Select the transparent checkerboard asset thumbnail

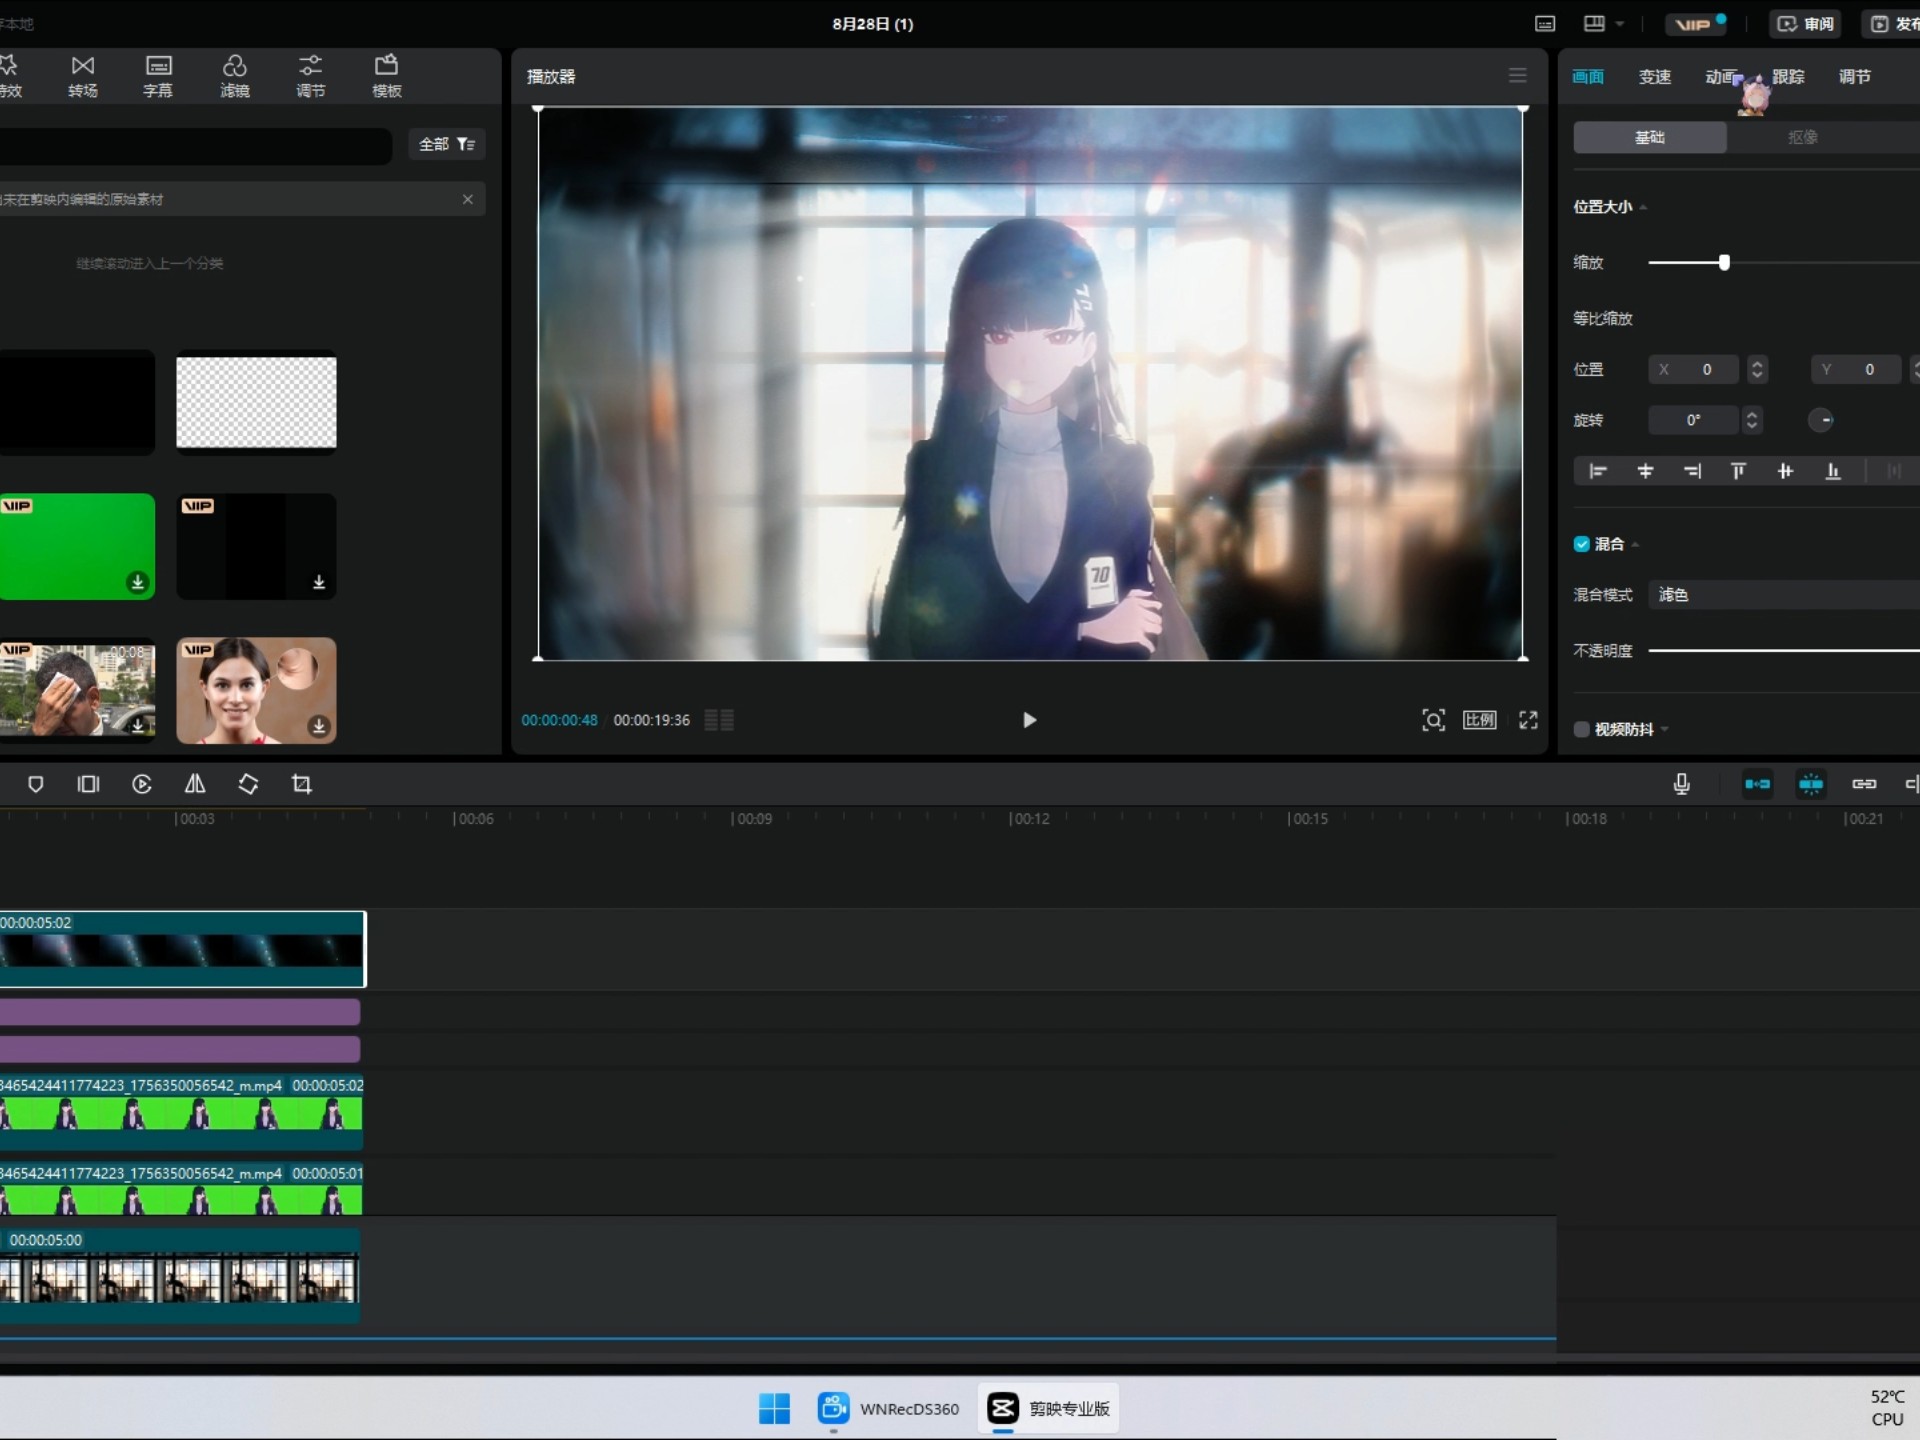(x=256, y=402)
